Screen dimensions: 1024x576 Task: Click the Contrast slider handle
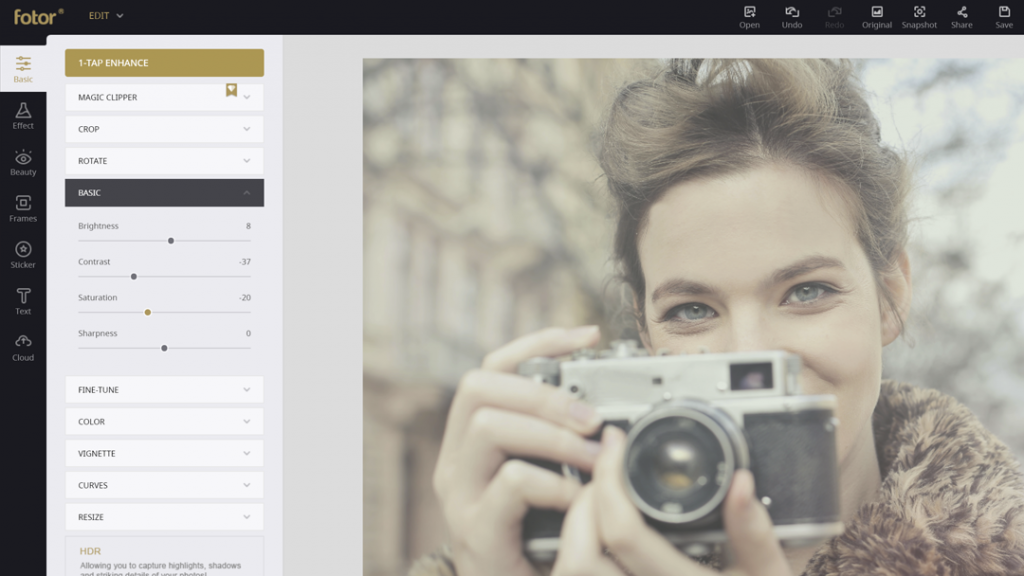click(134, 277)
